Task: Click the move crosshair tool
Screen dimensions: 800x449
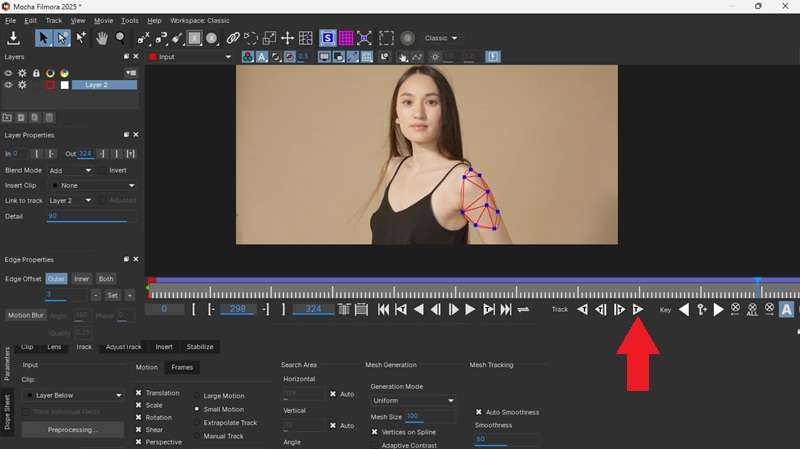Action: click(287, 38)
